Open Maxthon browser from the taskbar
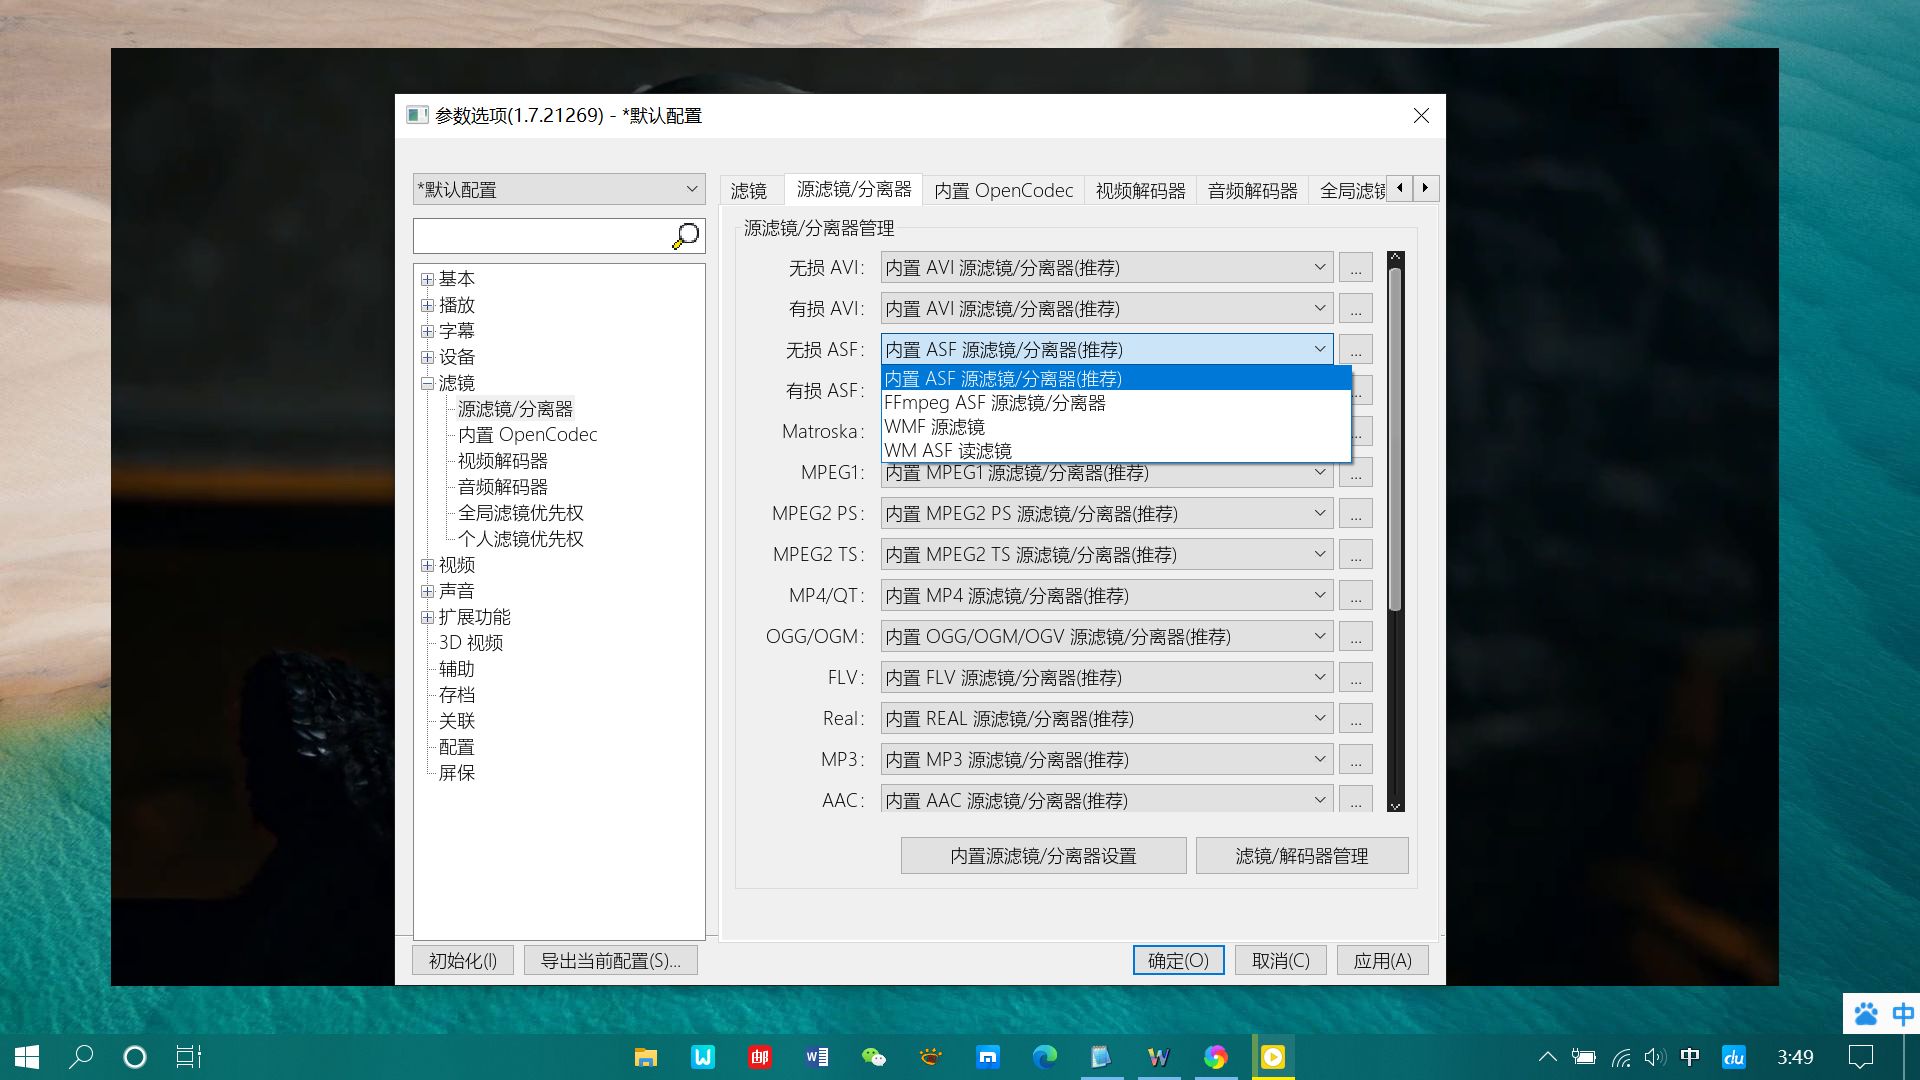 [987, 1057]
